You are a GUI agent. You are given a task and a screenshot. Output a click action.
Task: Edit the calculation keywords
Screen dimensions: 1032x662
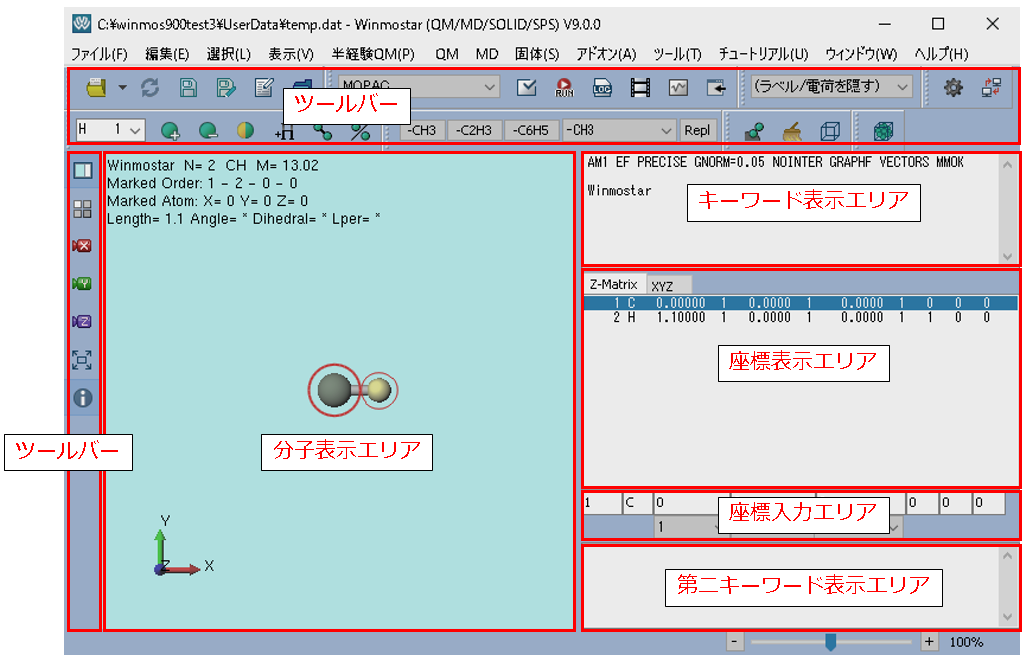point(262,88)
